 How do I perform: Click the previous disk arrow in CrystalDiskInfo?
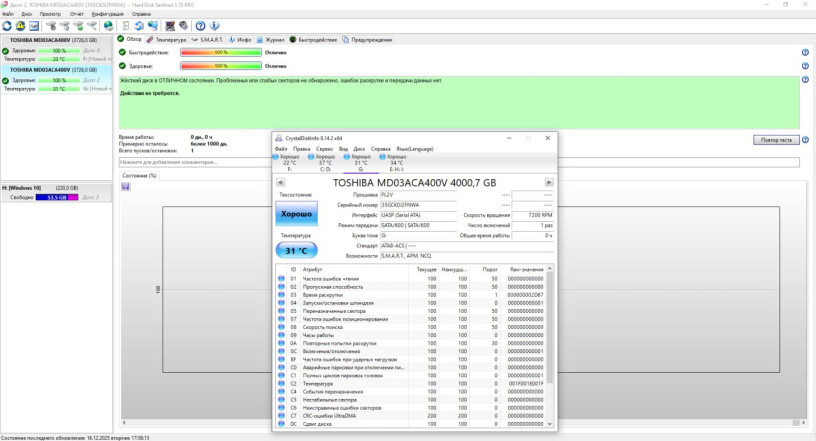point(279,182)
